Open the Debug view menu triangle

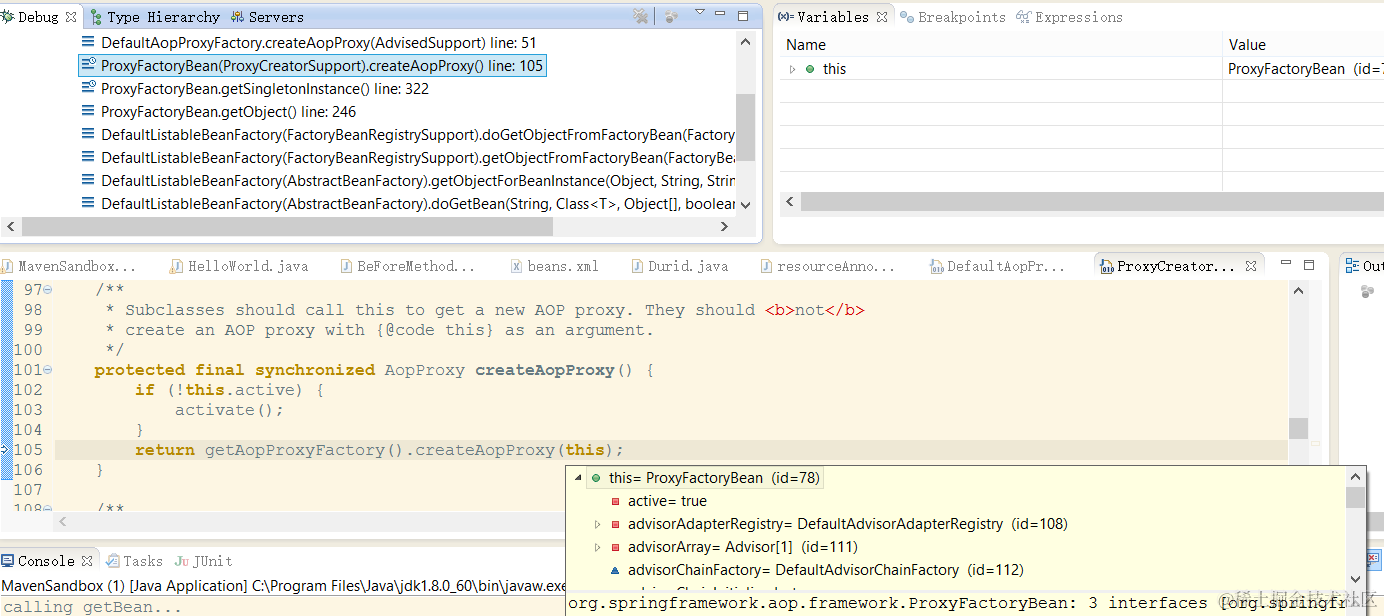[700, 13]
